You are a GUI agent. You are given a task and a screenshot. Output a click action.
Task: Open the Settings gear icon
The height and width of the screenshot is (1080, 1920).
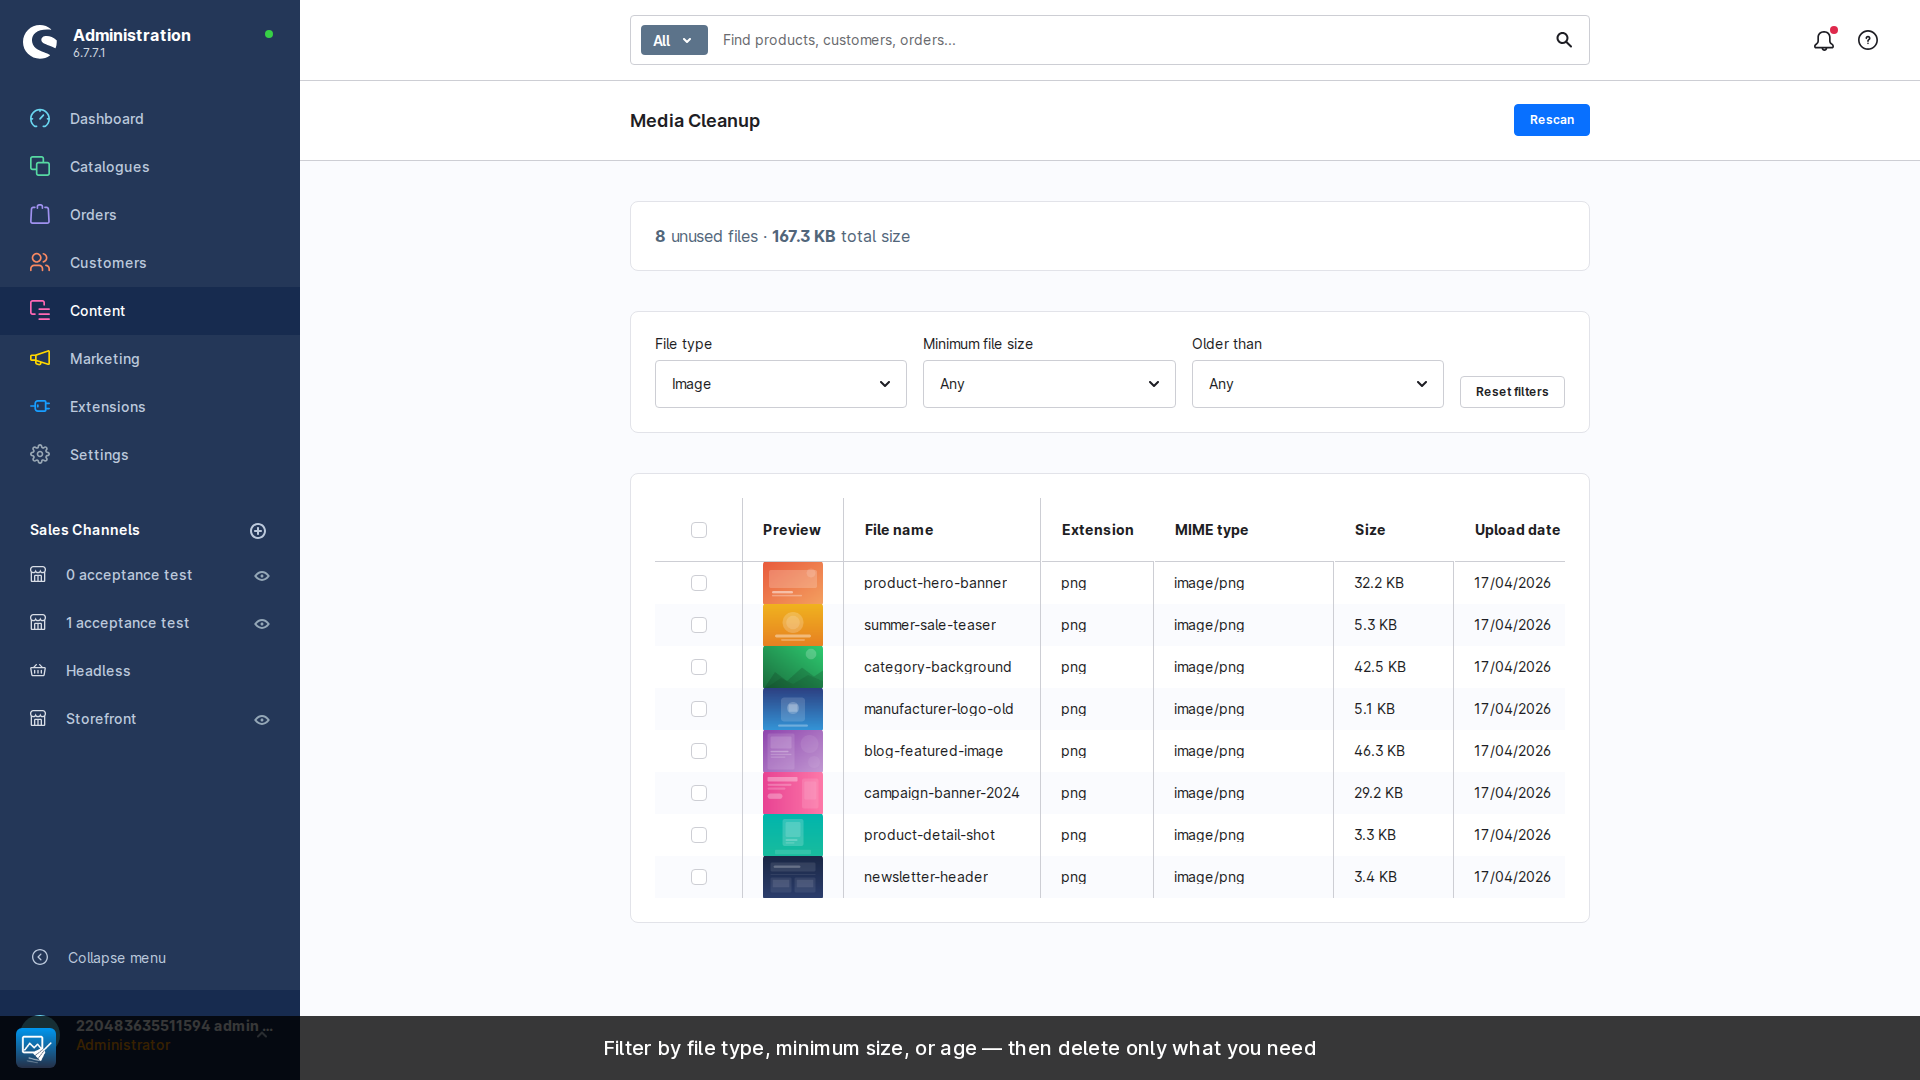point(40,455)
